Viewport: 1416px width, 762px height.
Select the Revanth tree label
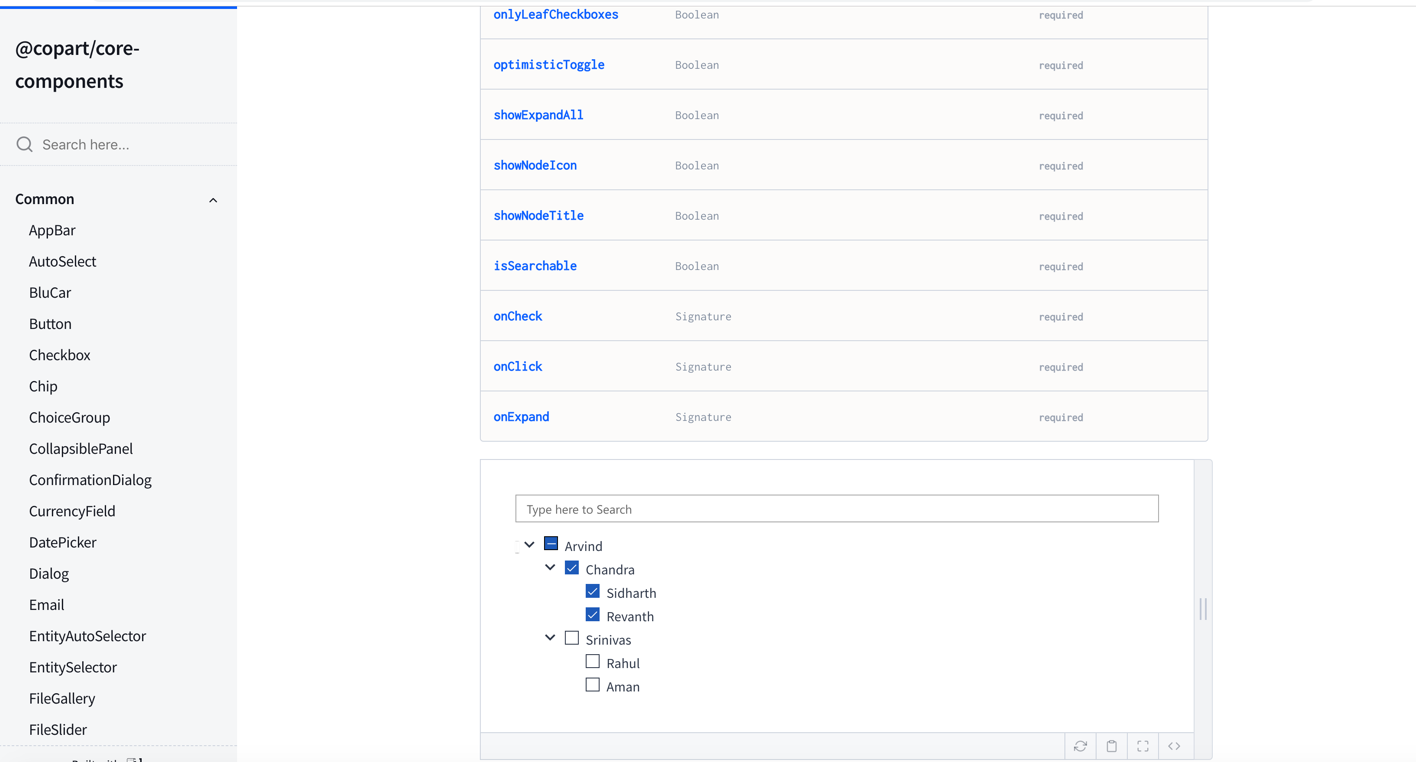point(630,616)
